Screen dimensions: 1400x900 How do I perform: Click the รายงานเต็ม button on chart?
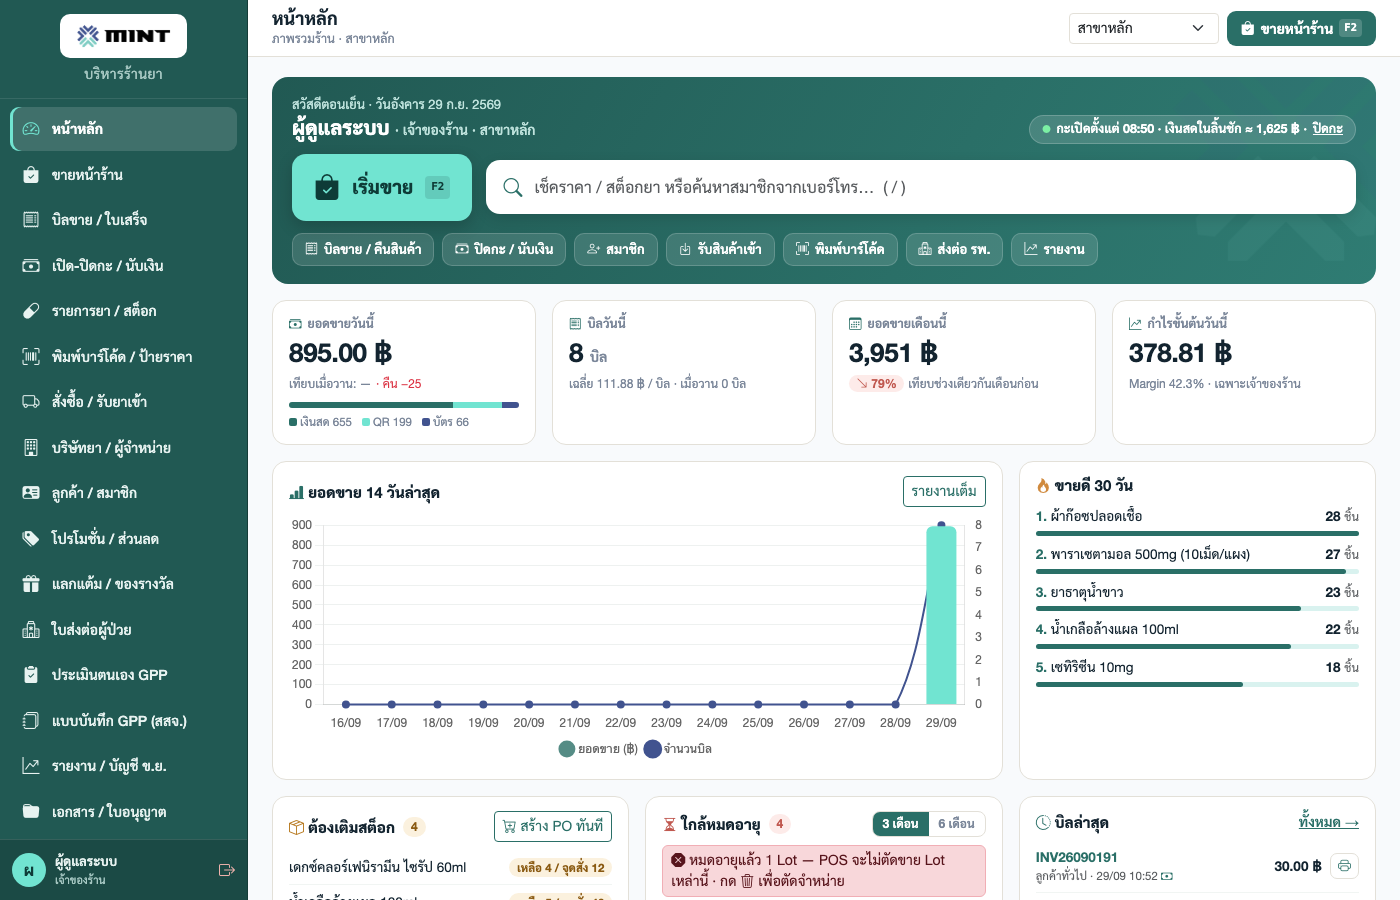(x=944, y=491)
